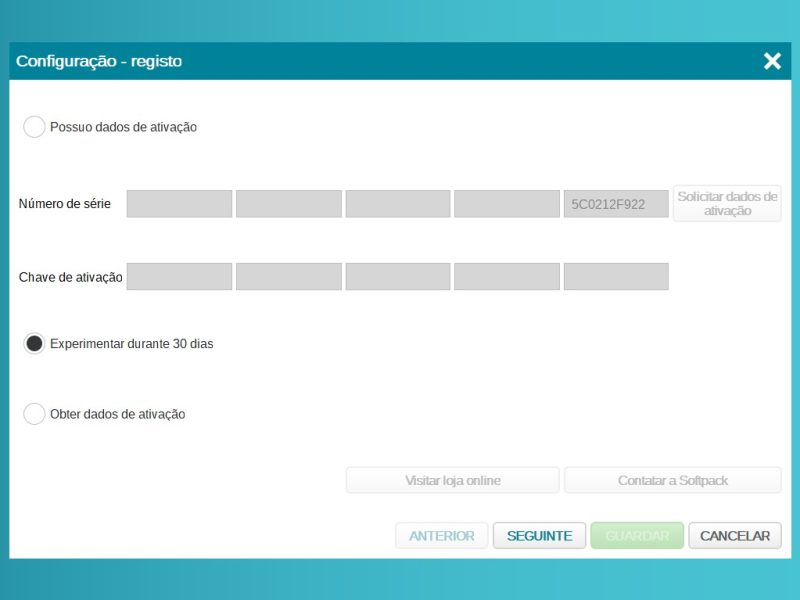Close the Configuração - registo dialog

point(772,61)
